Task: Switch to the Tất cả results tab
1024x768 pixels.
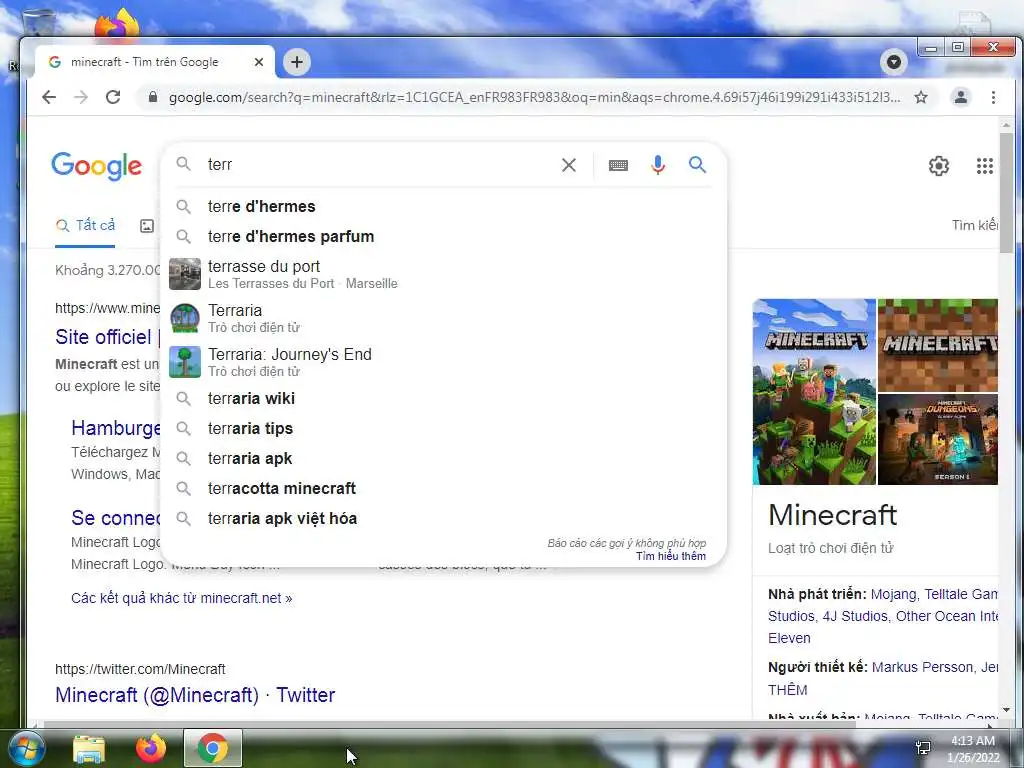Action: coord(86,225)
